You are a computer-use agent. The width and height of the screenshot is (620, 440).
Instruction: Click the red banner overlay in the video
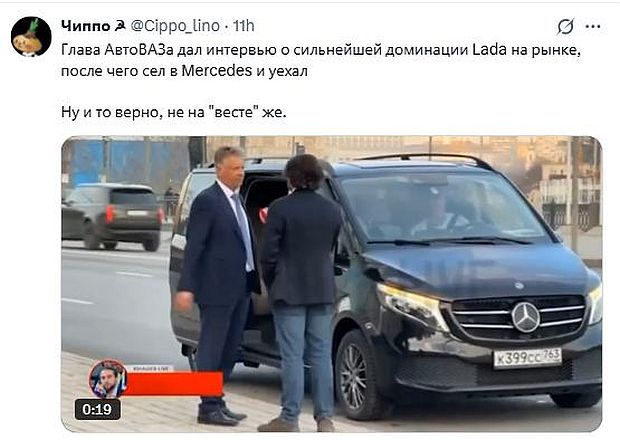[173, 383]
